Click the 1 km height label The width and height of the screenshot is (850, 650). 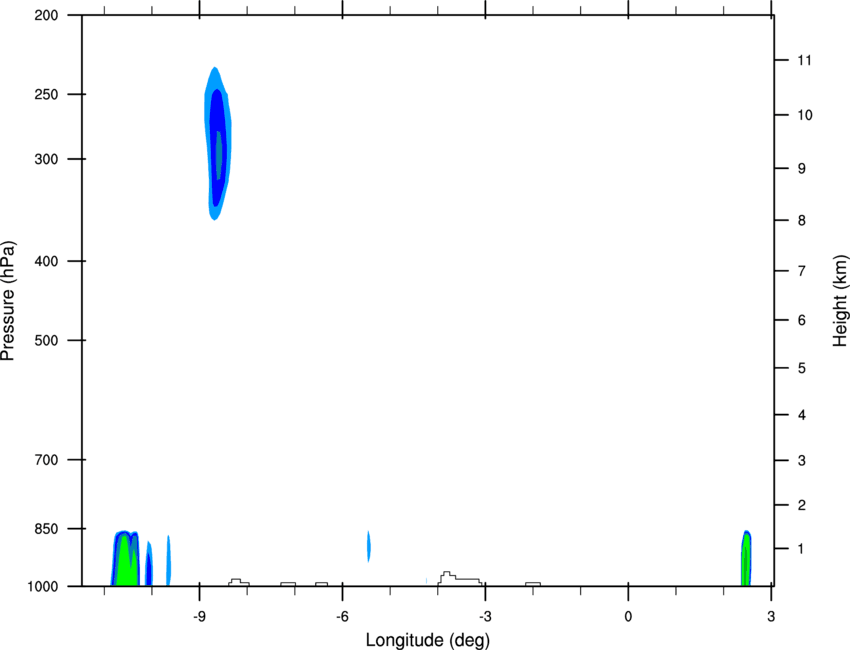801,549
